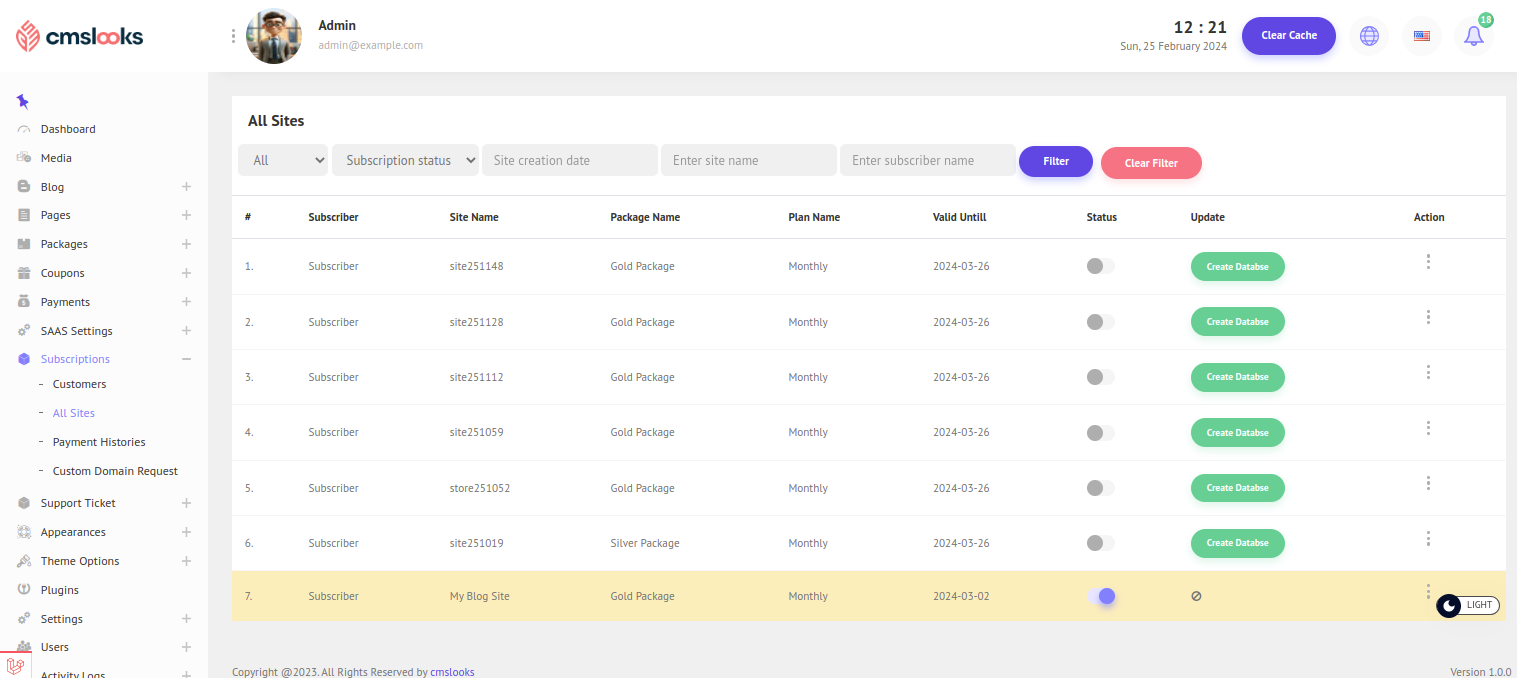Switch the LIGHT theme mode toggle
Screen dimensions: 1517x678
pyautogui.click(x=1467, y=605)
